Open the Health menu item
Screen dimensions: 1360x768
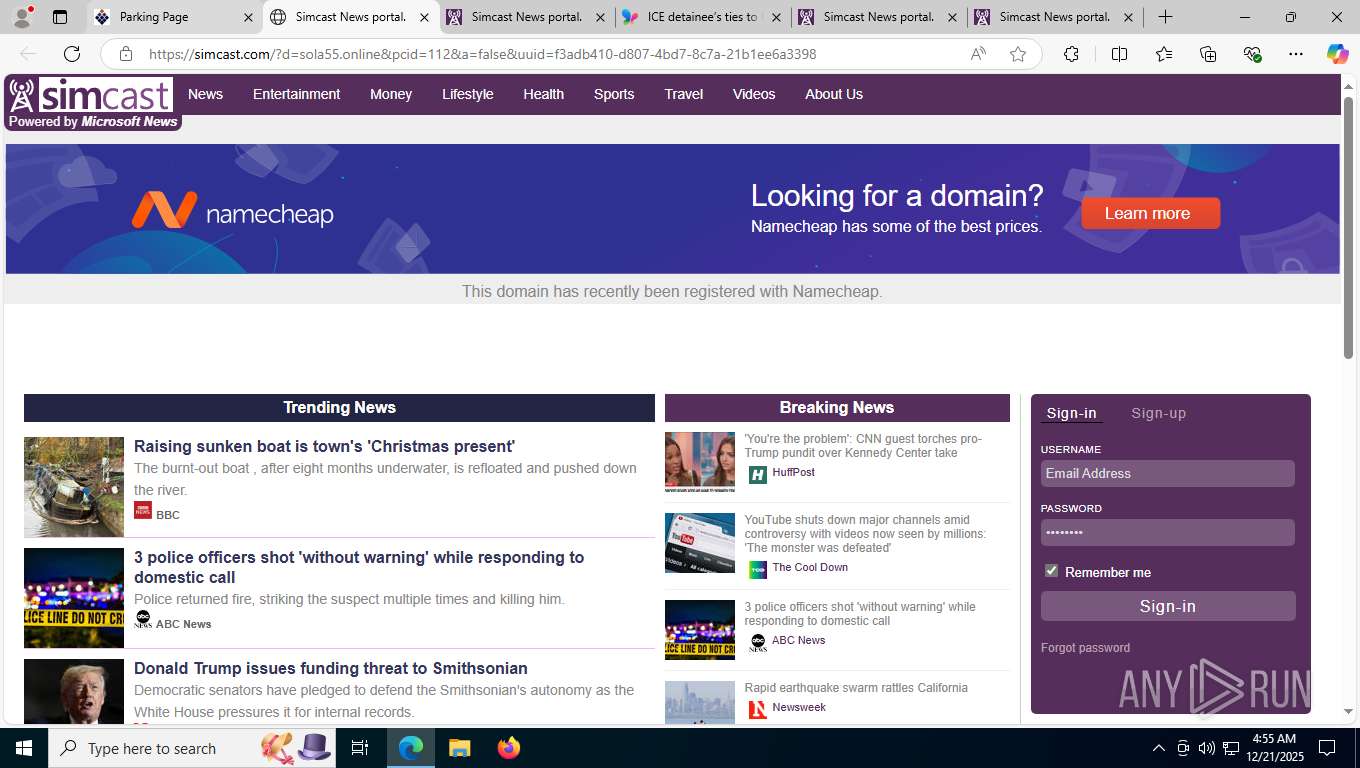point(543,94)
